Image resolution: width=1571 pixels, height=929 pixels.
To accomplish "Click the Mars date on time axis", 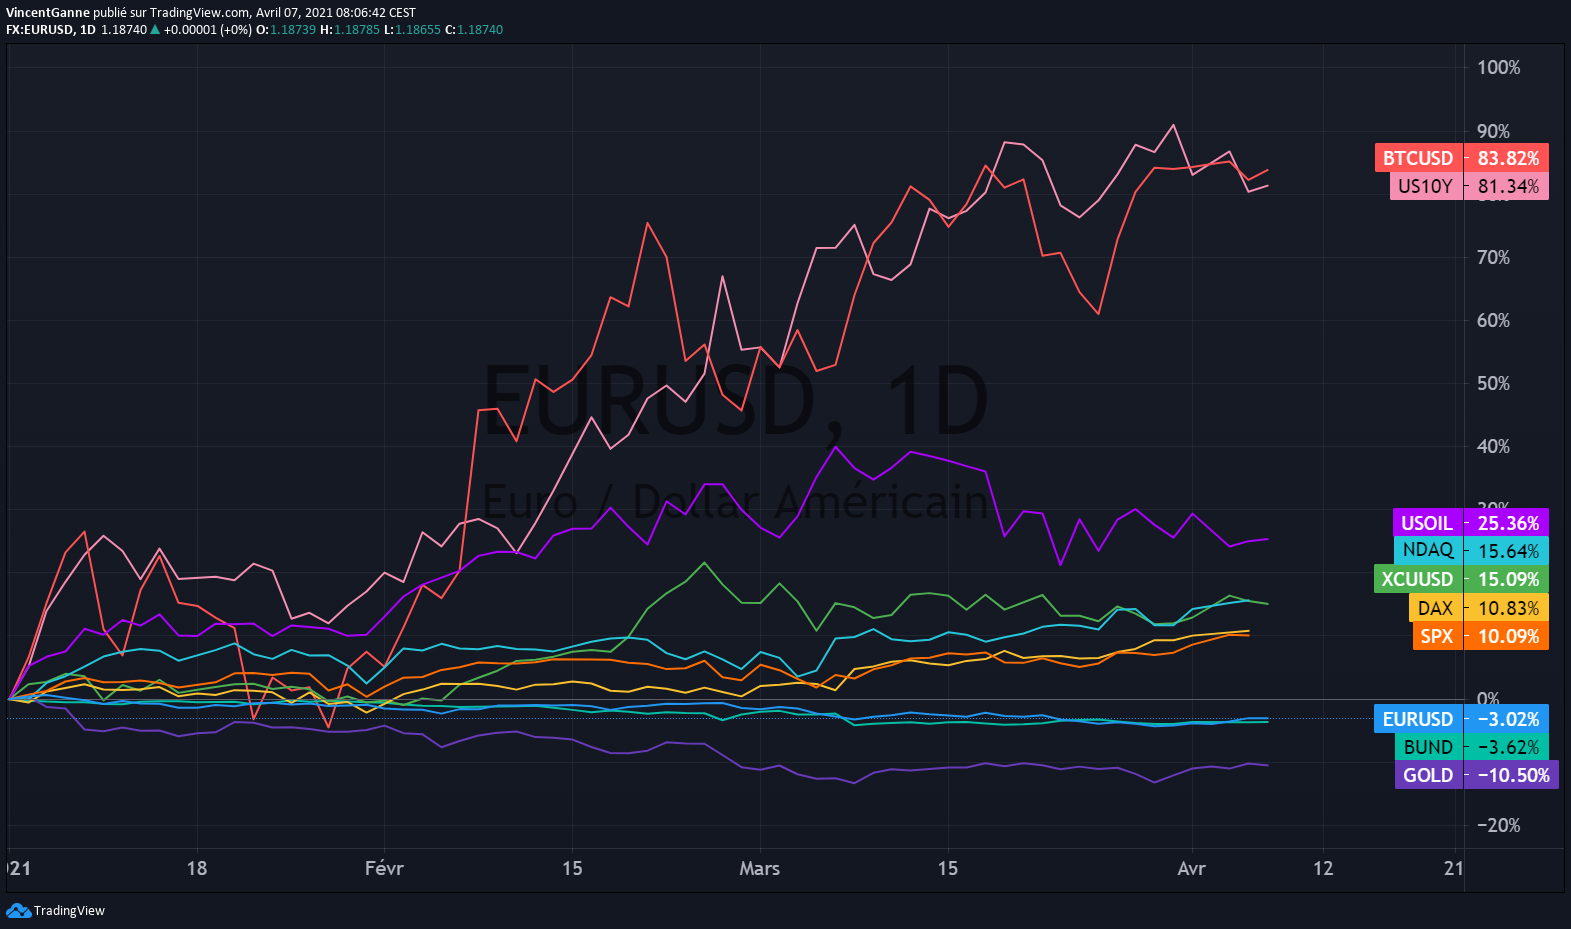I will pos(759,868).
